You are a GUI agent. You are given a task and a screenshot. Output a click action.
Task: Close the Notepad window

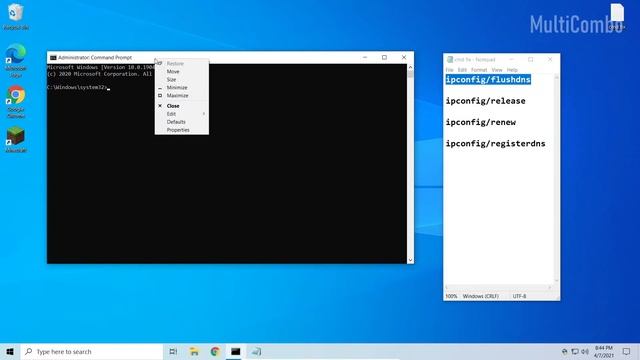[x=550, y=60]
